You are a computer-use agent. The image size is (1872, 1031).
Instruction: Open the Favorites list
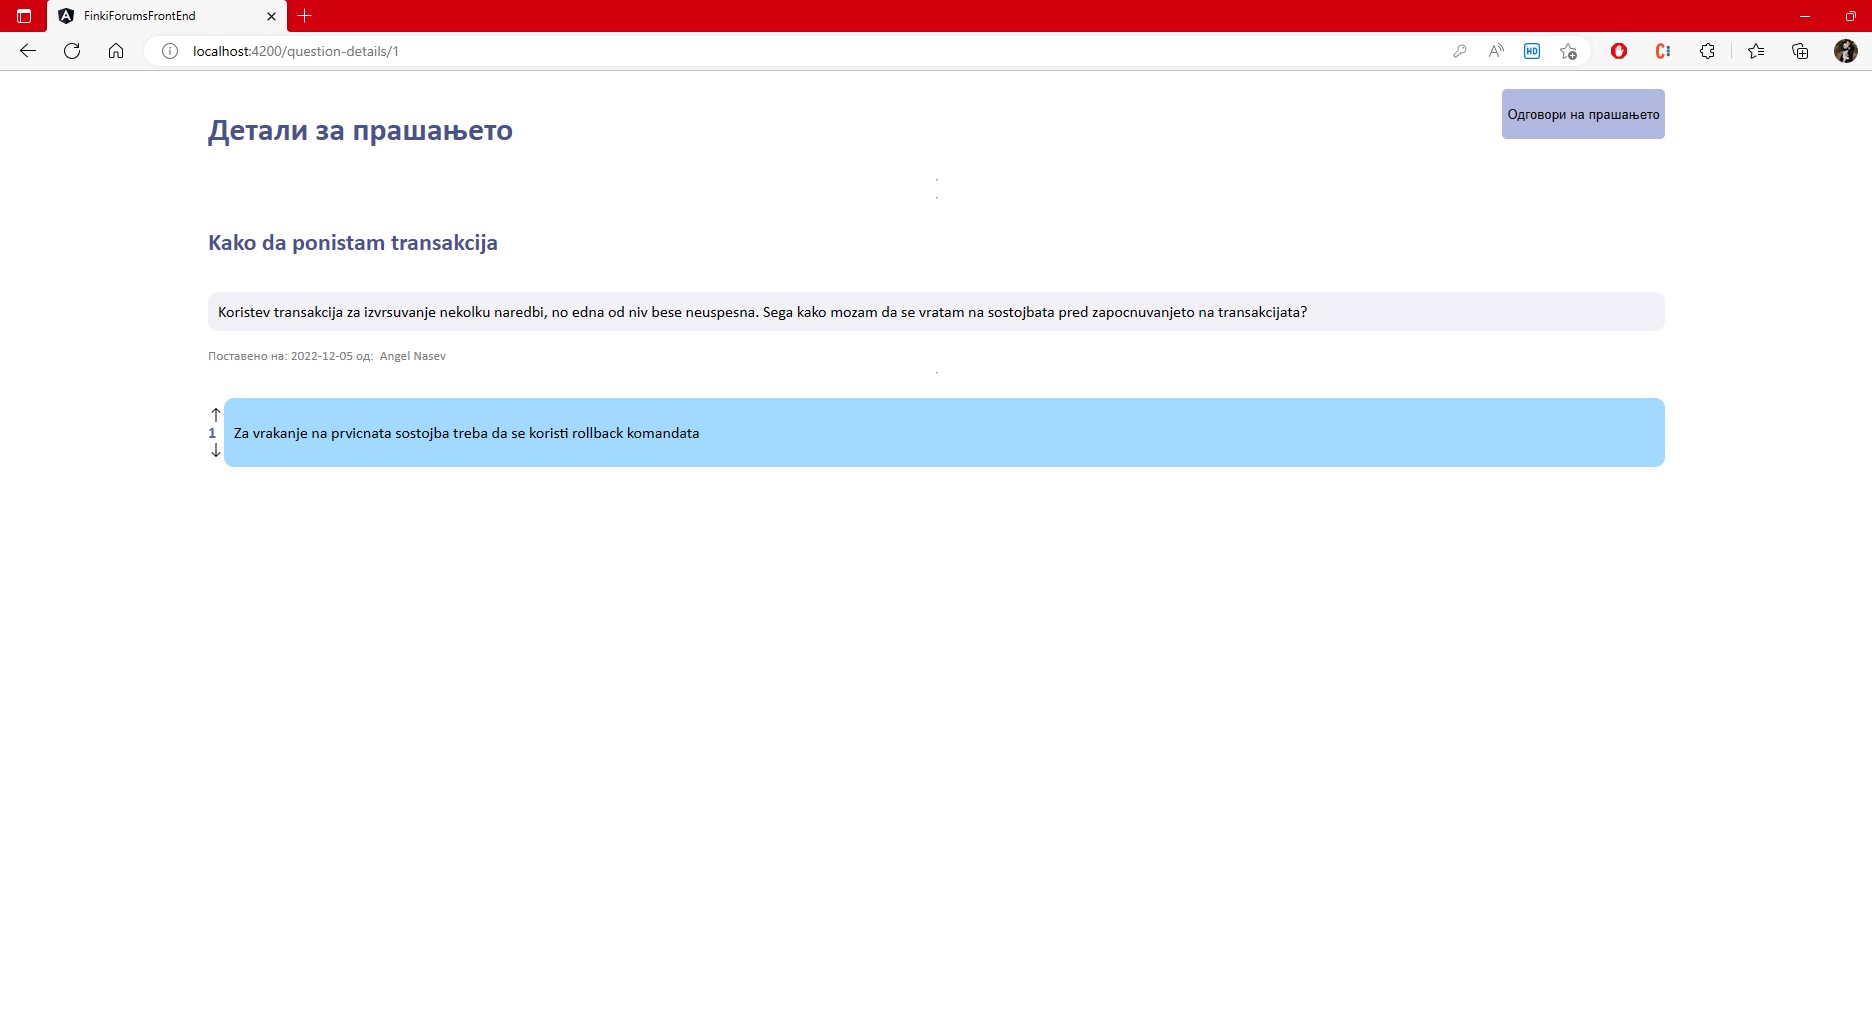point(1755,51)
